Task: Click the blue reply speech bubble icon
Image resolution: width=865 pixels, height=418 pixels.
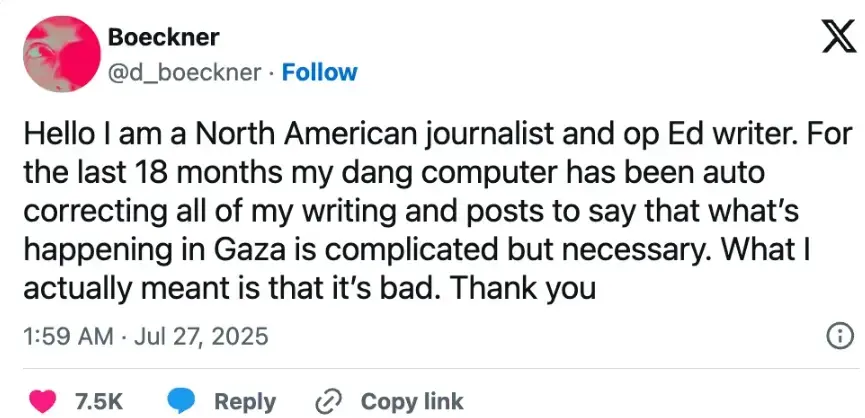Action: 180,401
